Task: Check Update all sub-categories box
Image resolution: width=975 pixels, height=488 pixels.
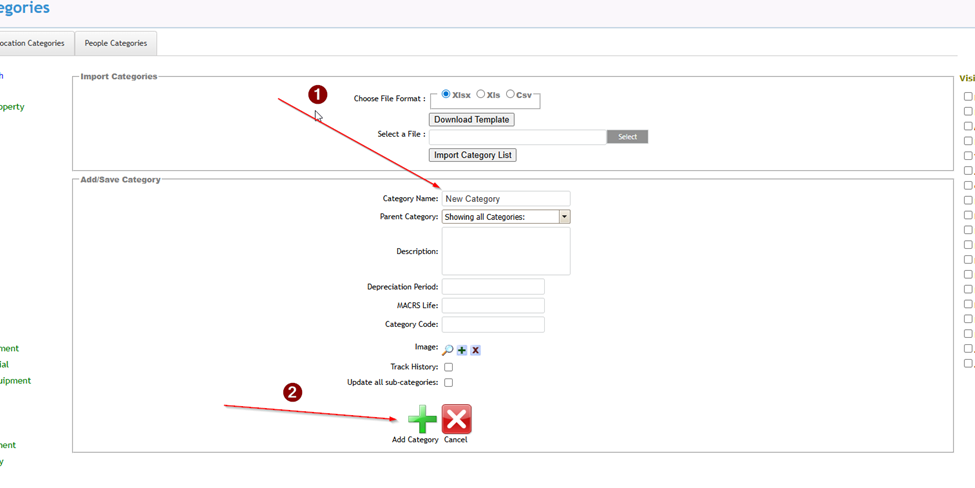Action: (x=448, y=383)
